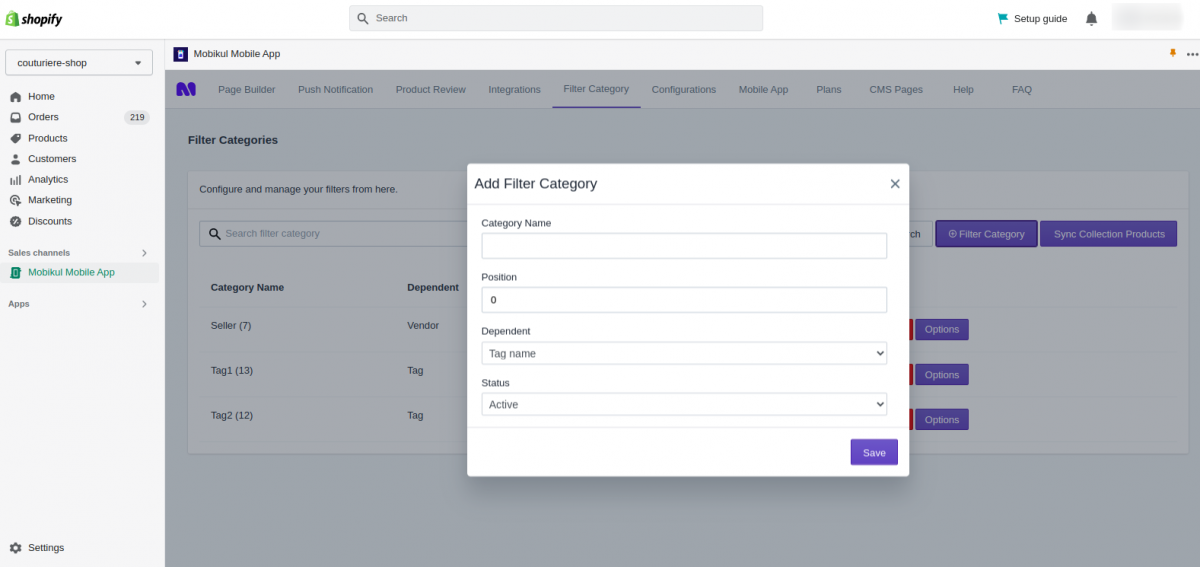1200x567 pixels.
Task: Click the Mobikul 'M' logo icon
Action: pyautogui.click(x=186, y=89)
